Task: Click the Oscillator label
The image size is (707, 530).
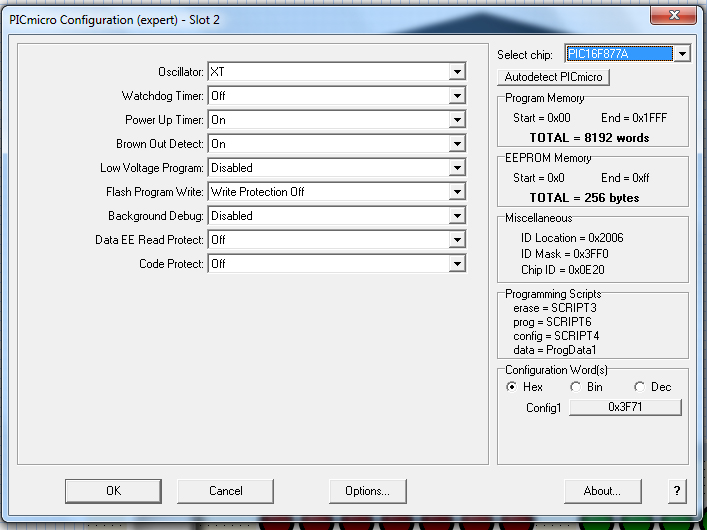Action: pyautogui.click(x=181, y=72)
